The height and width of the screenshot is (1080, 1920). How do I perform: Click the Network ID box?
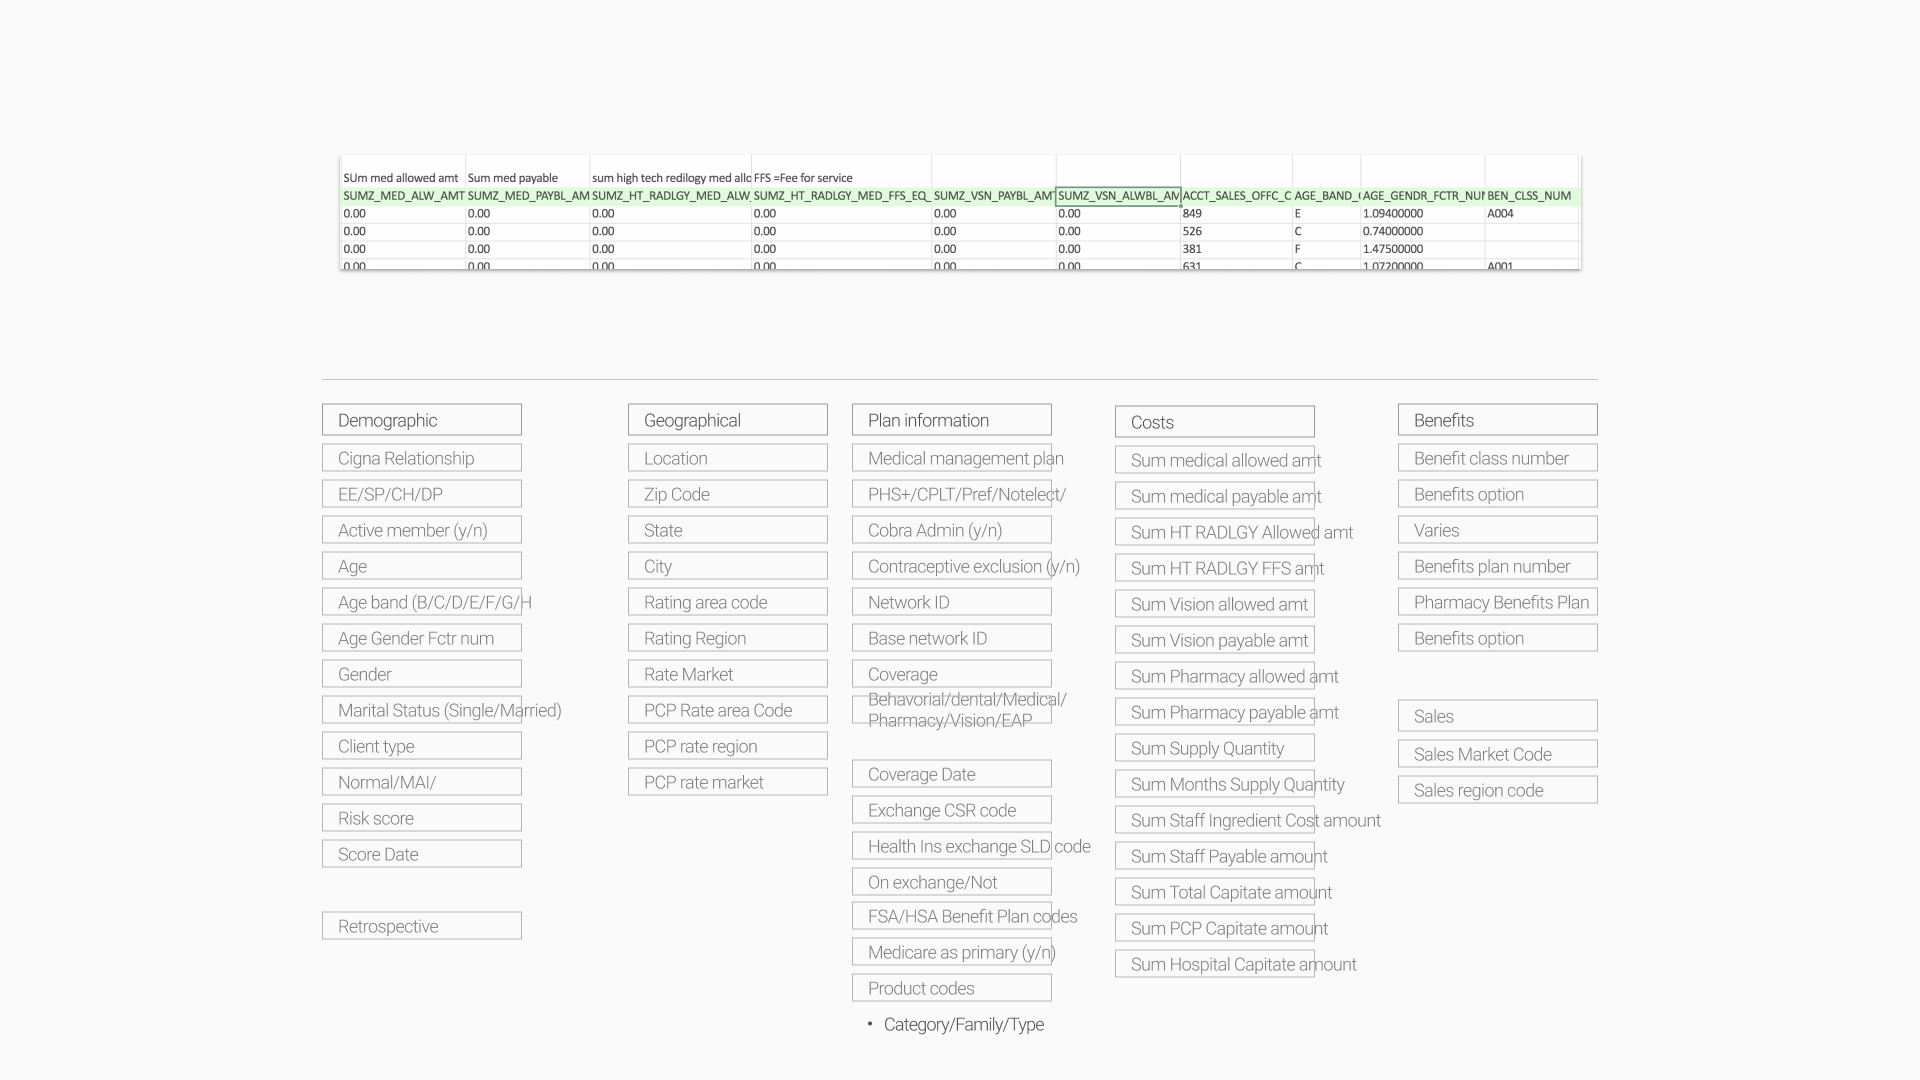[x=952, y=602]
